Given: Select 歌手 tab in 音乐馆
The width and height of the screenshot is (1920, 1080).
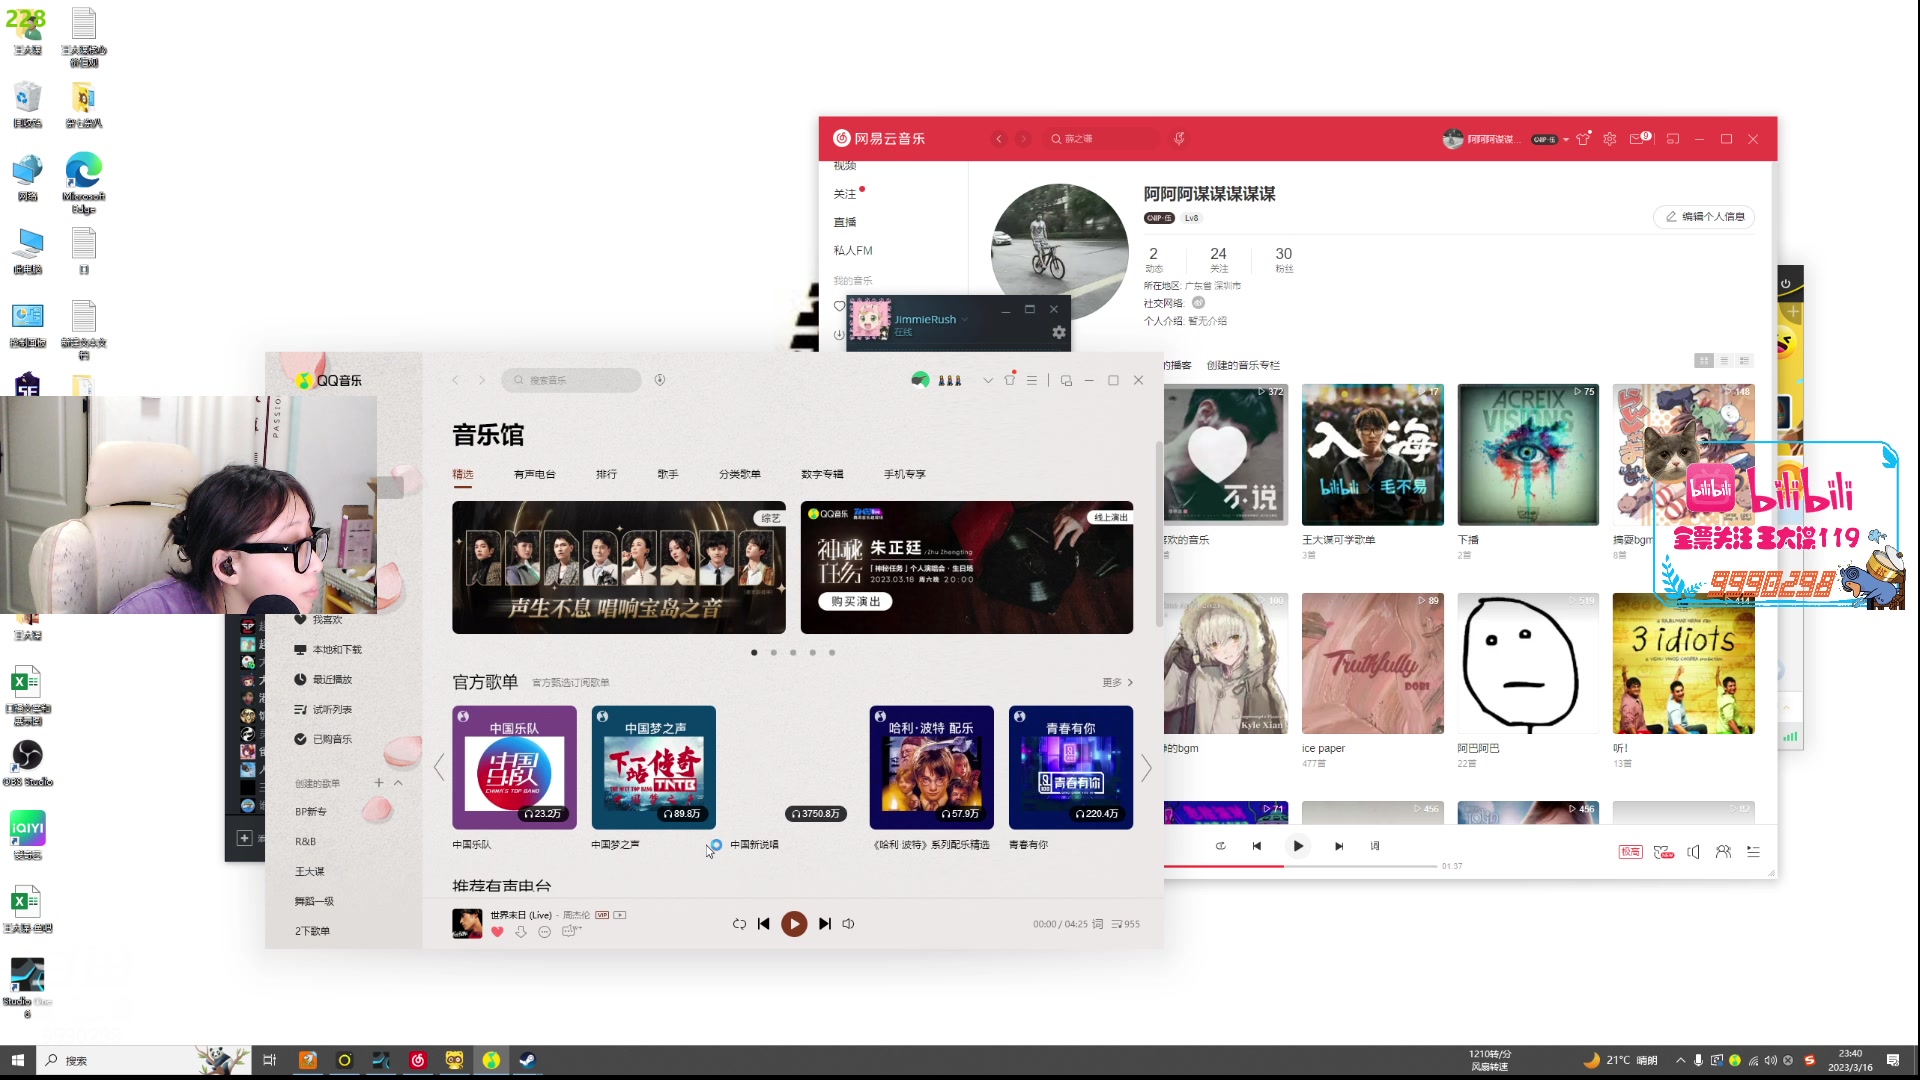Looking at the screenshot, I should coord(668,474).
